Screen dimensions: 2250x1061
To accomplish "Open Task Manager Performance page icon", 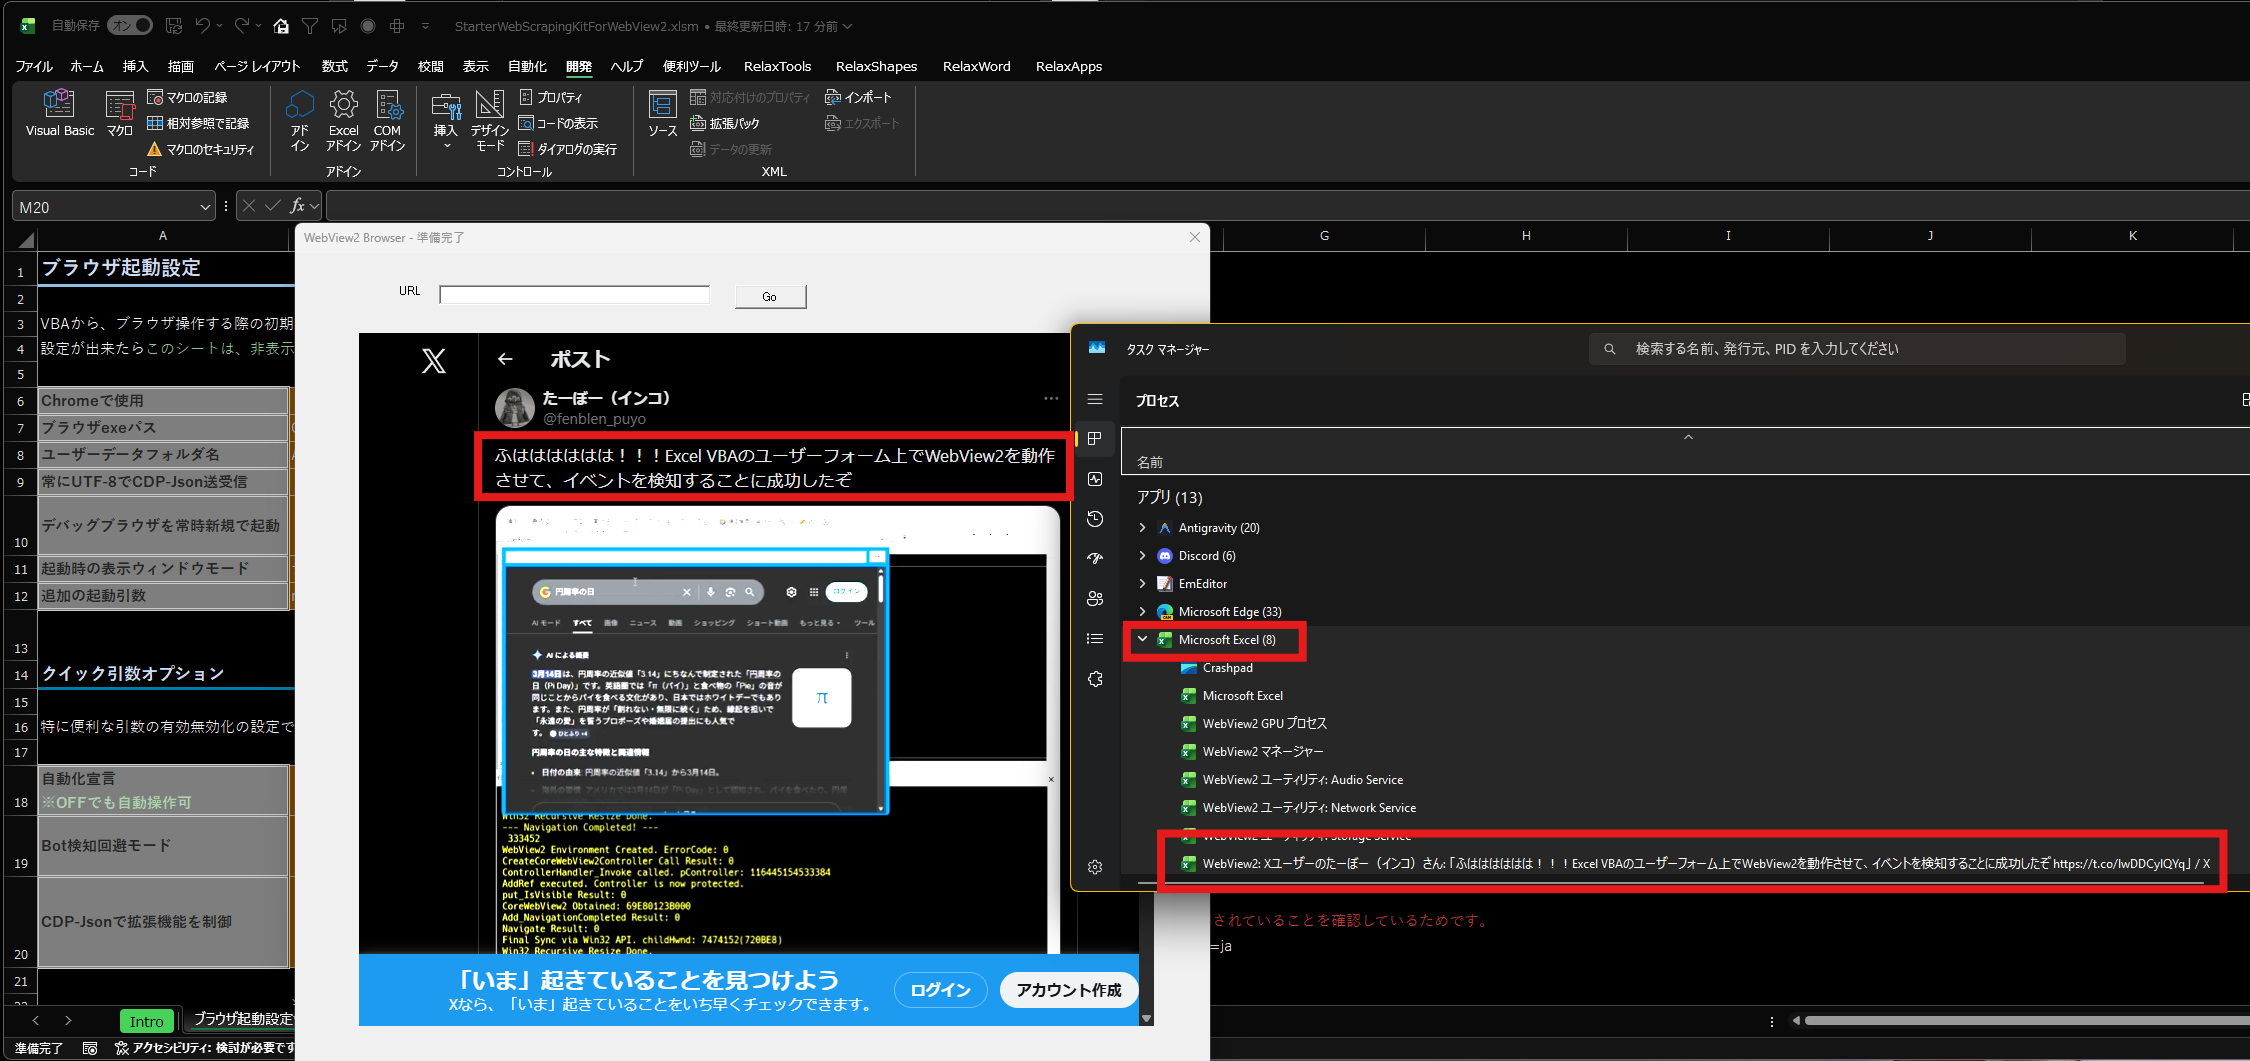I will pyautogui.click(x=1095, y=479).
